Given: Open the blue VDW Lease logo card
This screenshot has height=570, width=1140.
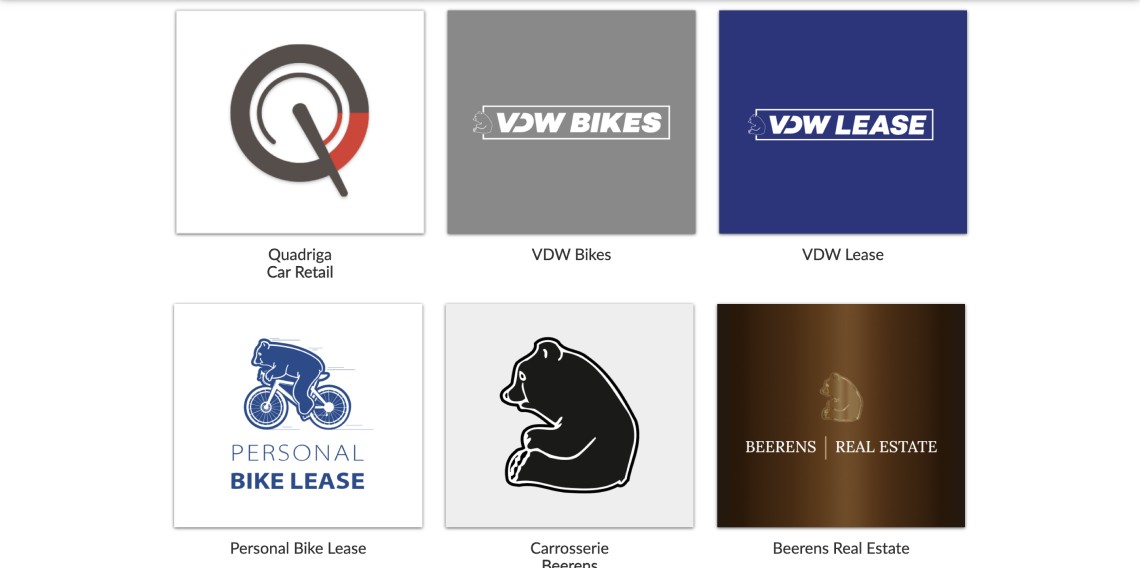Looking at the screenshot, I should [x=843, y=121].
